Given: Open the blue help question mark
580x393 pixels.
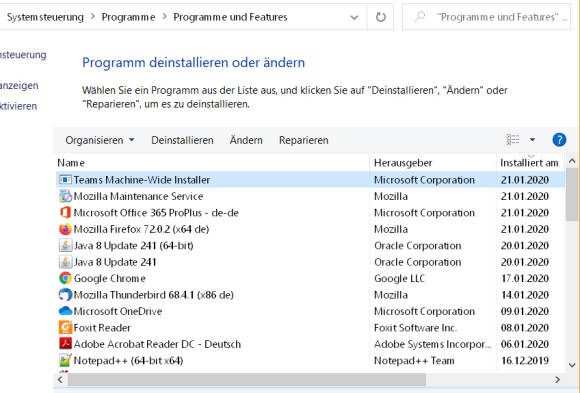Looking at the screenshot, I should pos(559,140).
